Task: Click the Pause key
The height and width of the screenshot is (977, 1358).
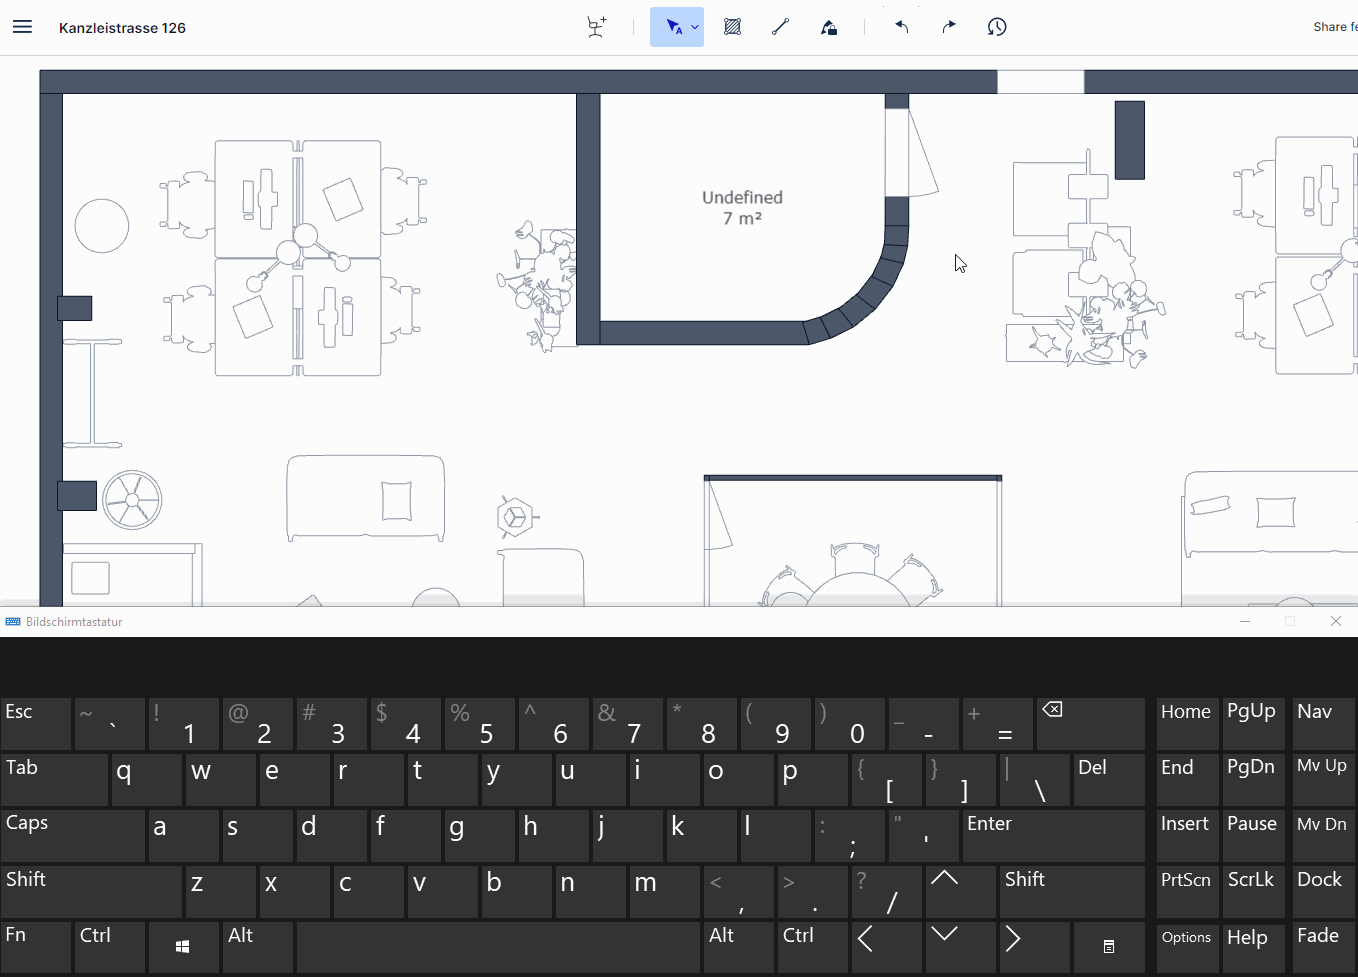Action: point(1254,836)
